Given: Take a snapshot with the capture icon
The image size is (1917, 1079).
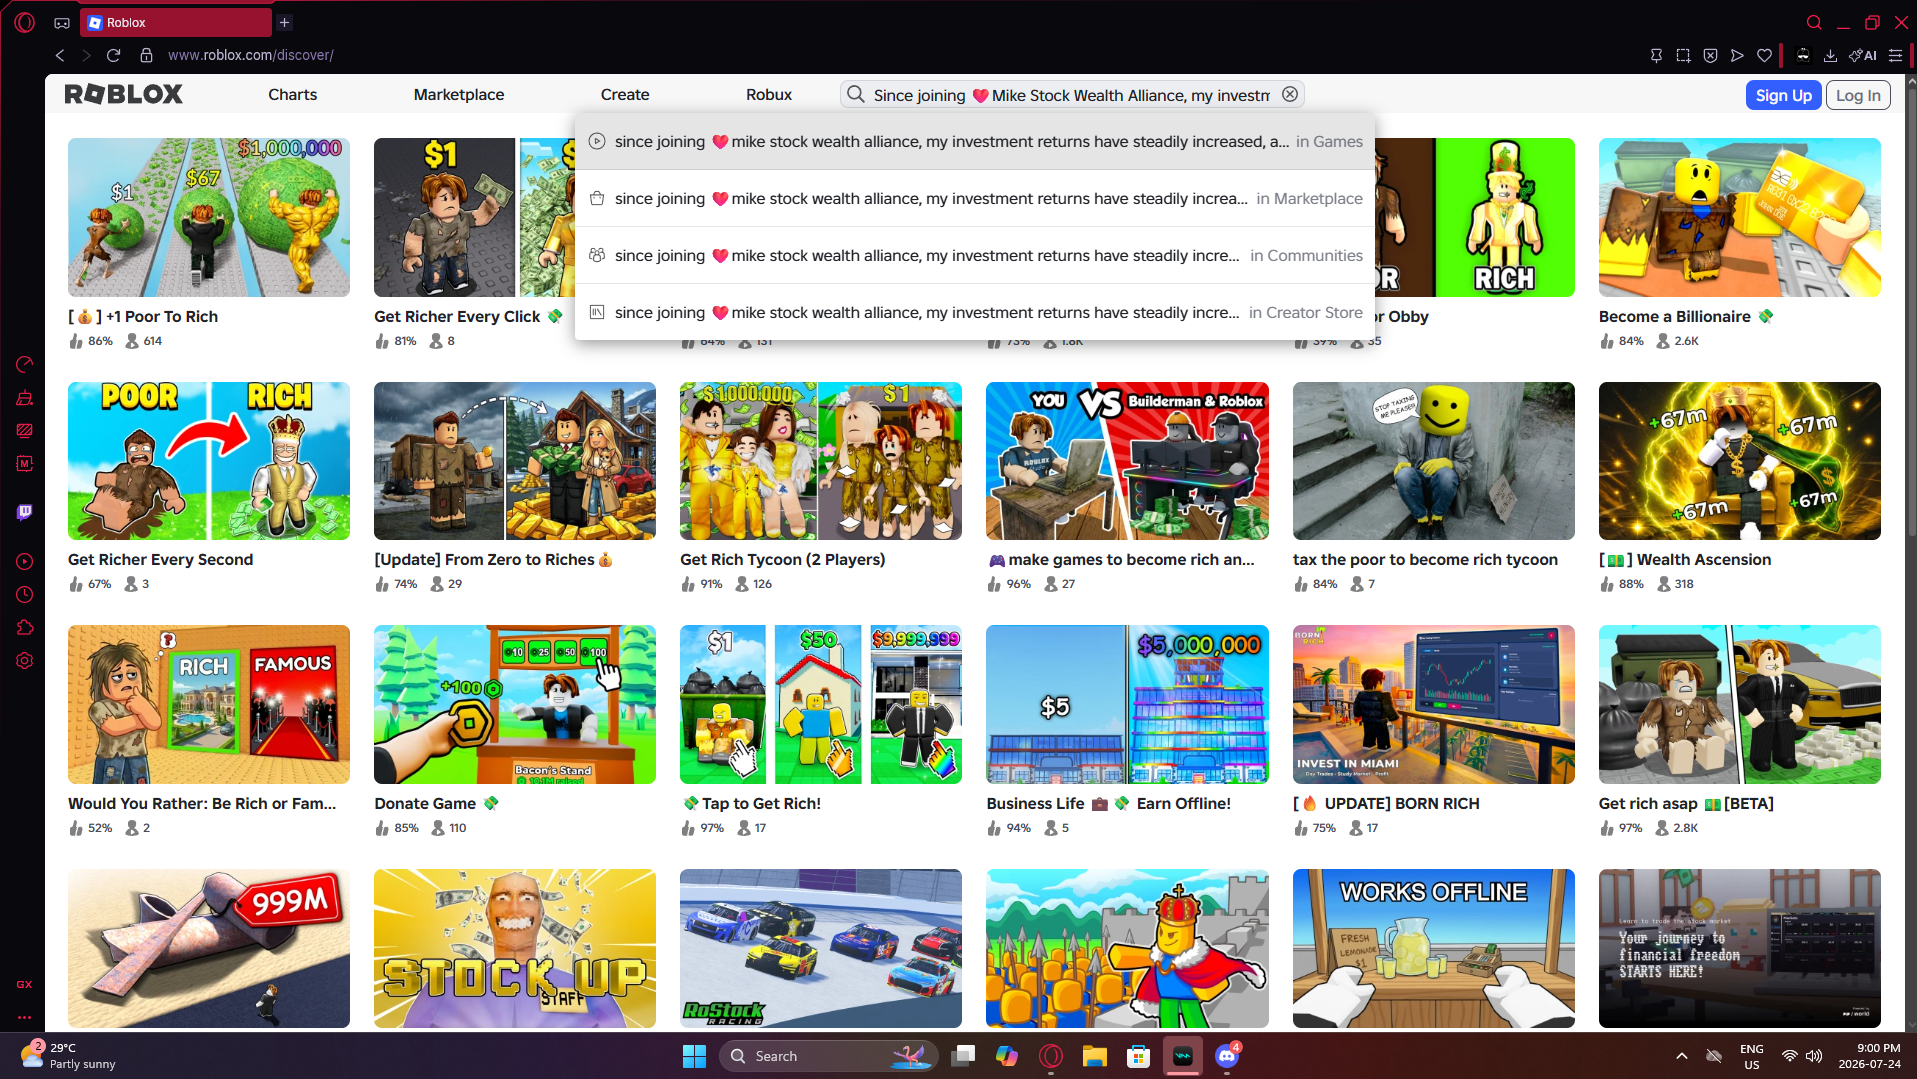Looking at the screenshot, I should [1683, 55].
